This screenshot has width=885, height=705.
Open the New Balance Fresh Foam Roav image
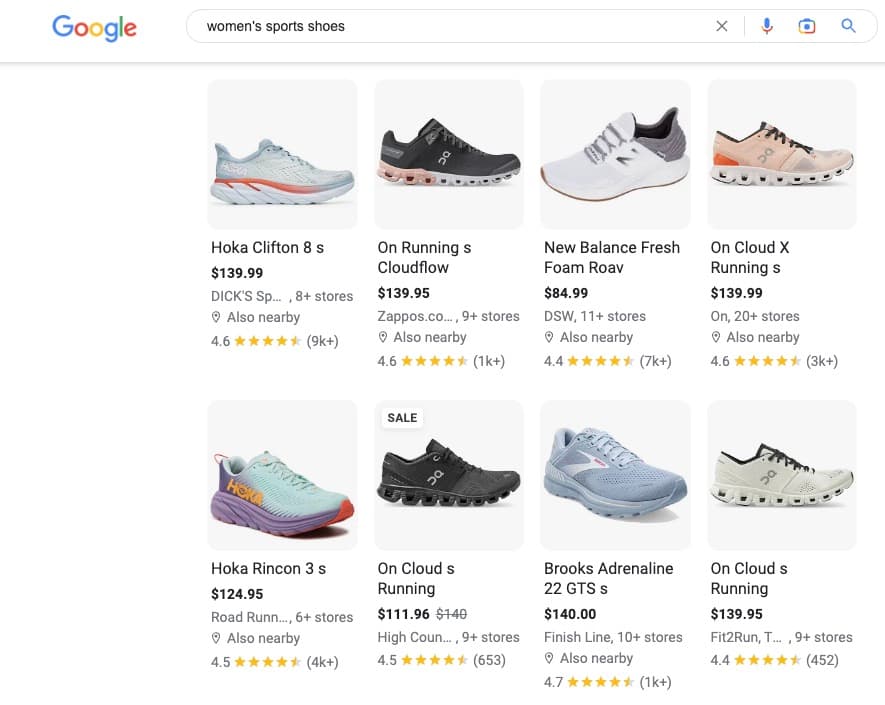coord(615,154)
